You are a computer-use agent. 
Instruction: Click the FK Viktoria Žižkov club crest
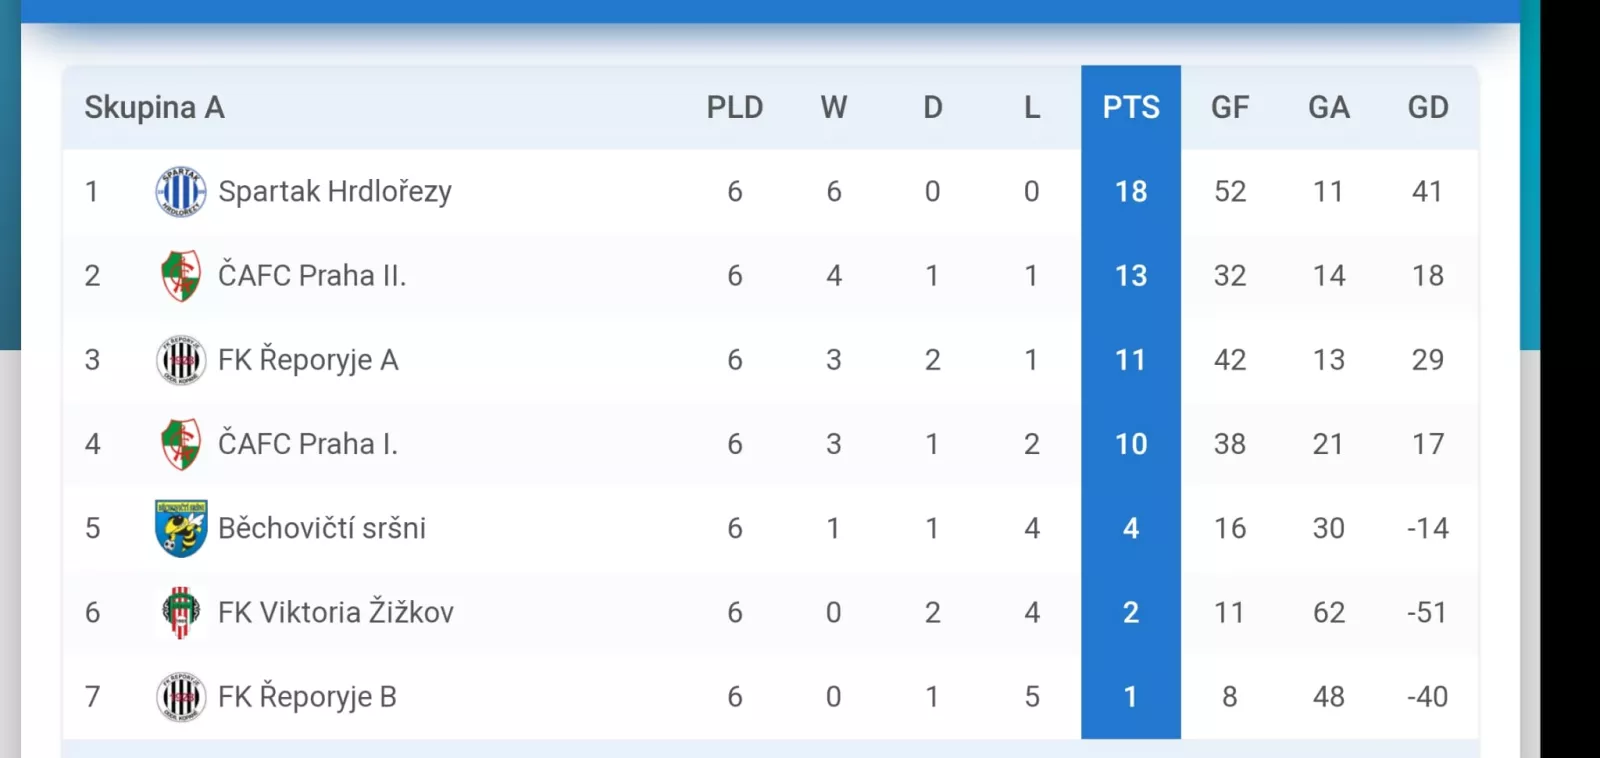(x=181, y=612)
